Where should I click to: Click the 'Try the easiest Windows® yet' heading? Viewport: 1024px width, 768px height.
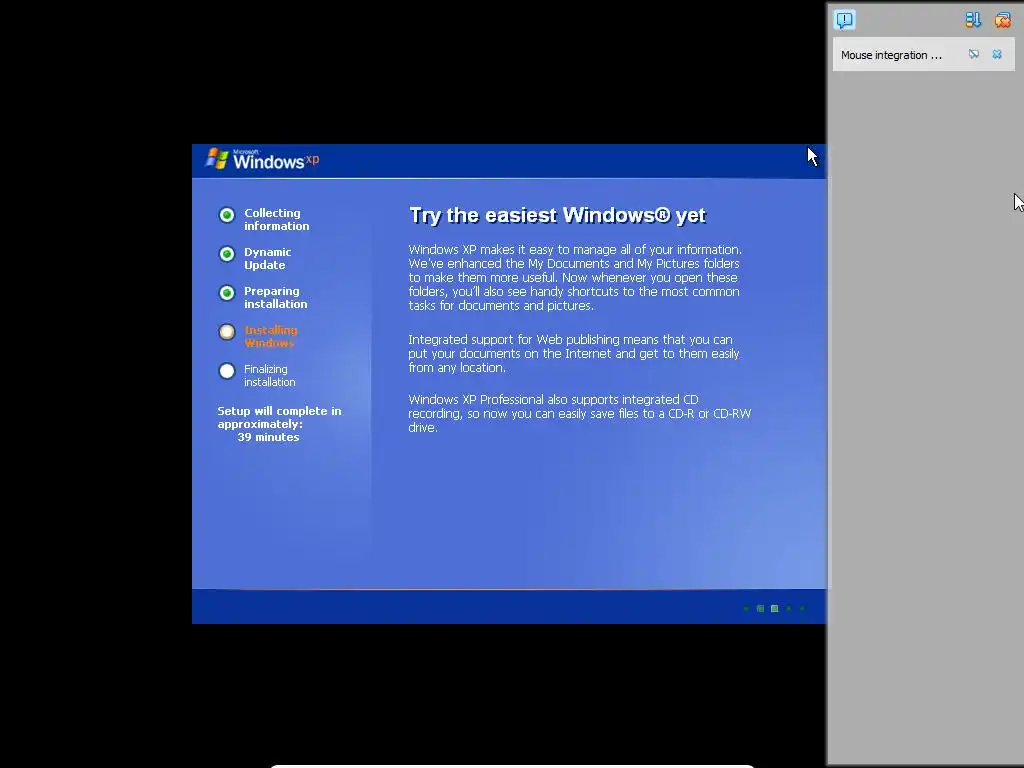[x=557, y=216]
